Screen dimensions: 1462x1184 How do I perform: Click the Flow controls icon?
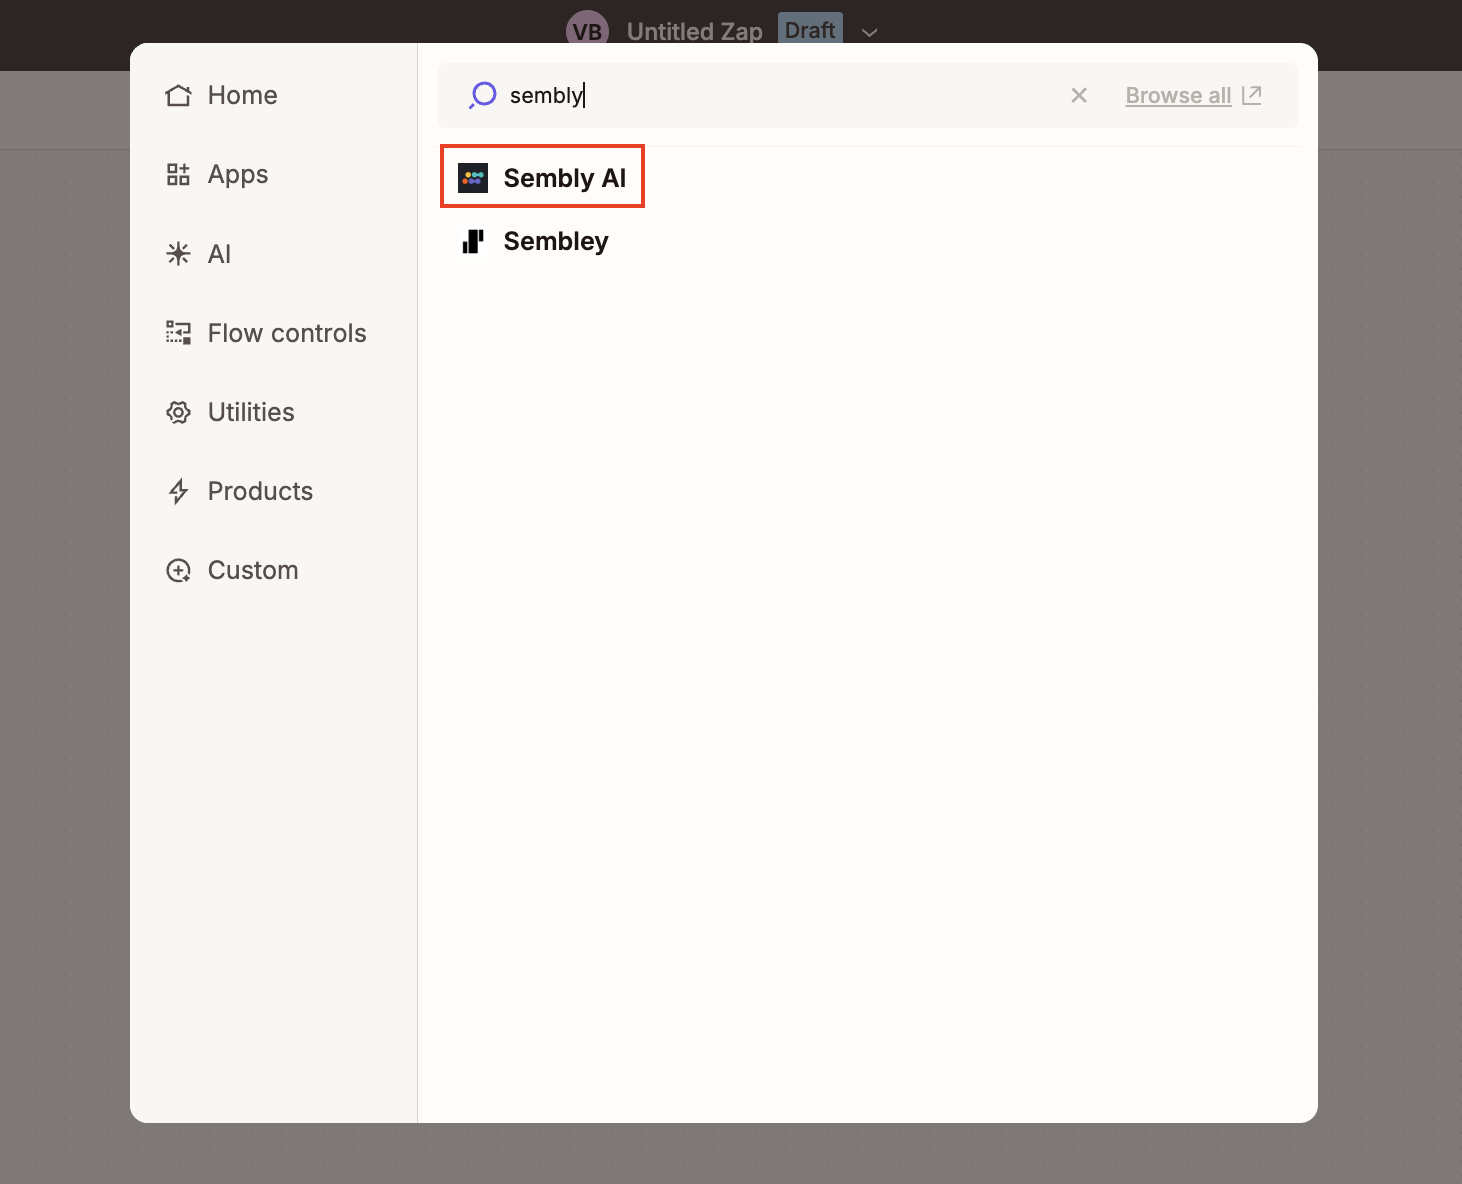coord(178,333)
